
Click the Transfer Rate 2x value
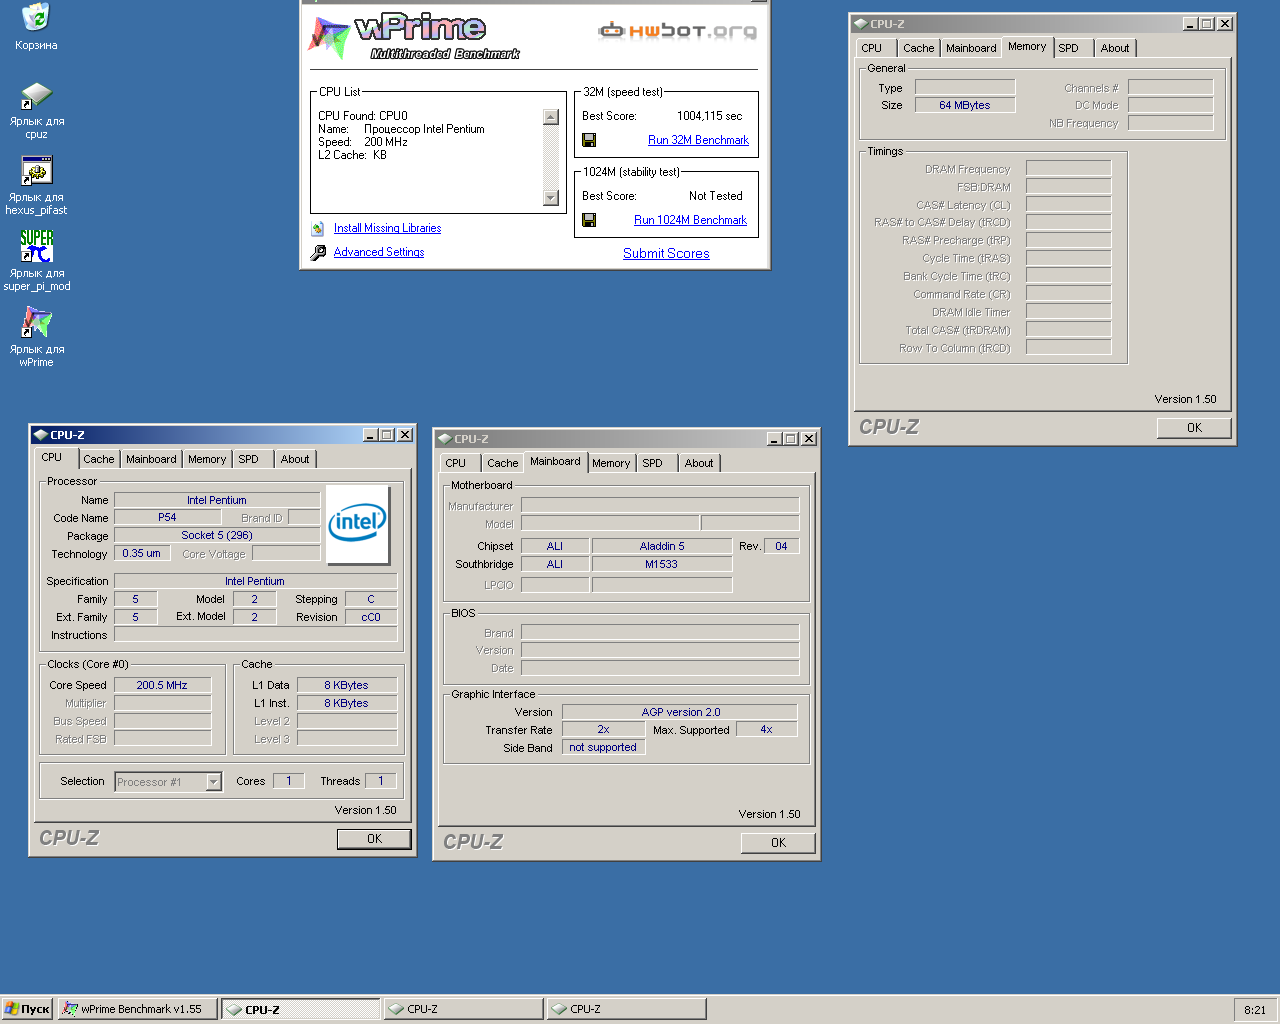click(x=603, y=729)
